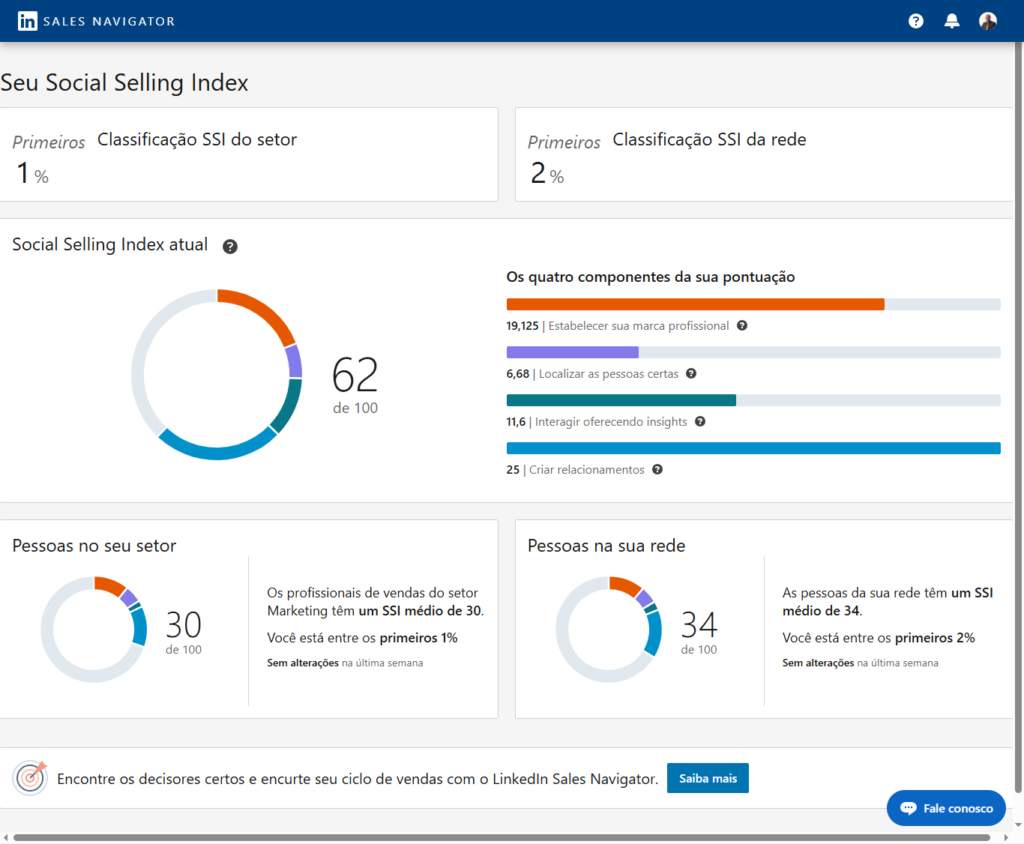
Task: Click the sector 1 % ranking value
Action: pos(32,173)
